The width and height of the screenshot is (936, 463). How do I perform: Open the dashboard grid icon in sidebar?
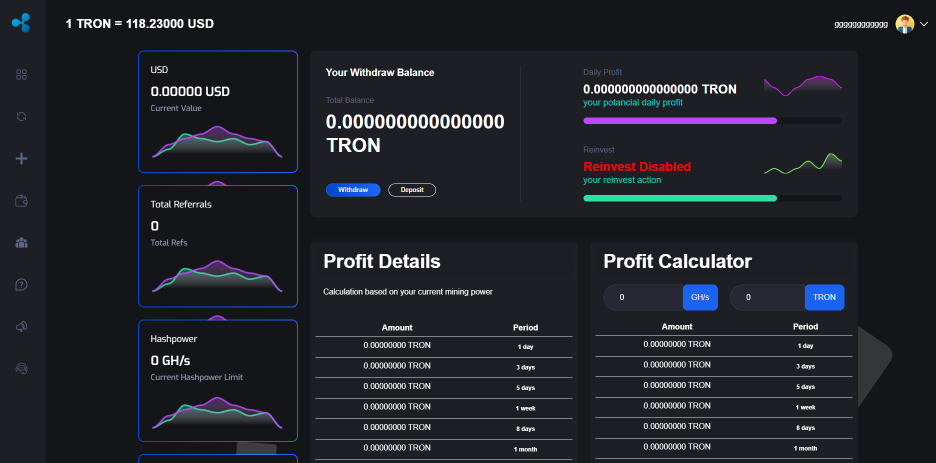pos(21,75)
